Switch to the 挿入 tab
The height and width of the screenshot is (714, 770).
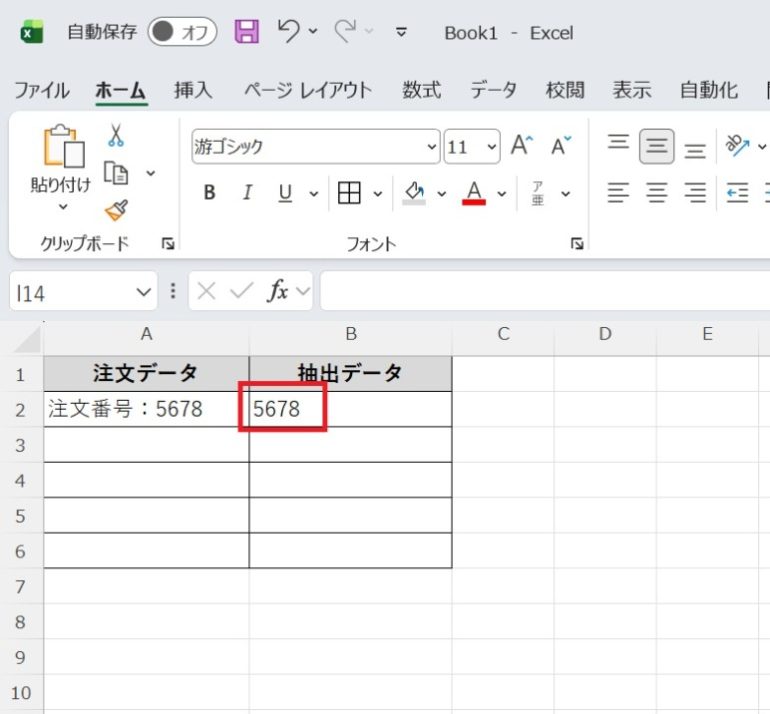point(193,90)
